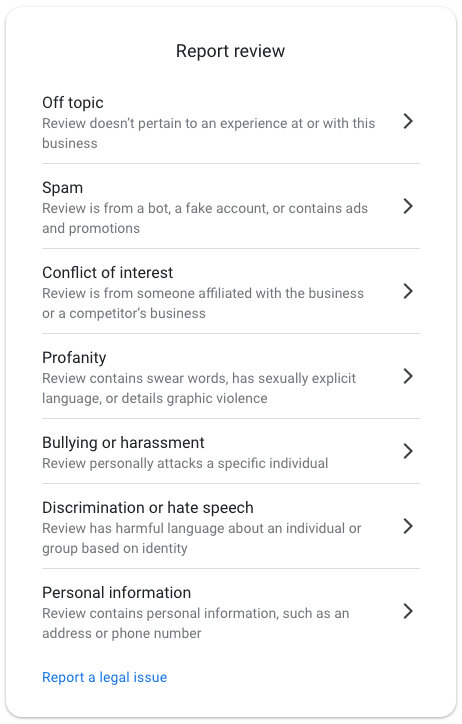Select the Off topic heading
This screenshot has width=462, height=724.
tap(72, 103)
